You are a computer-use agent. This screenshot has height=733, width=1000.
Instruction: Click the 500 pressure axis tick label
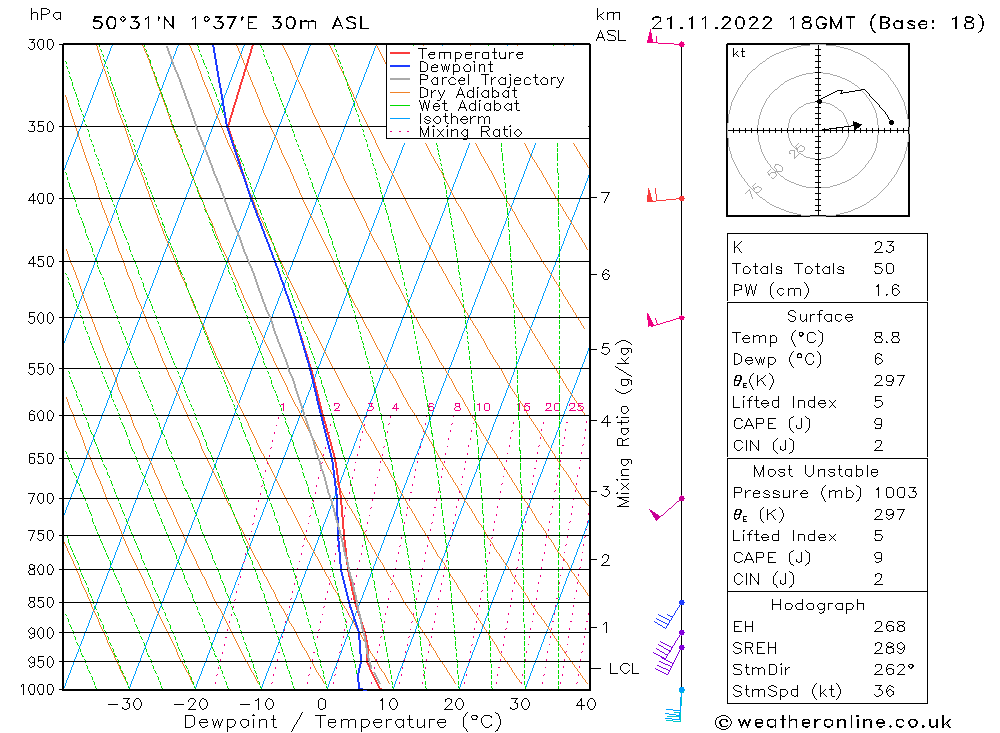pos(41,318)
